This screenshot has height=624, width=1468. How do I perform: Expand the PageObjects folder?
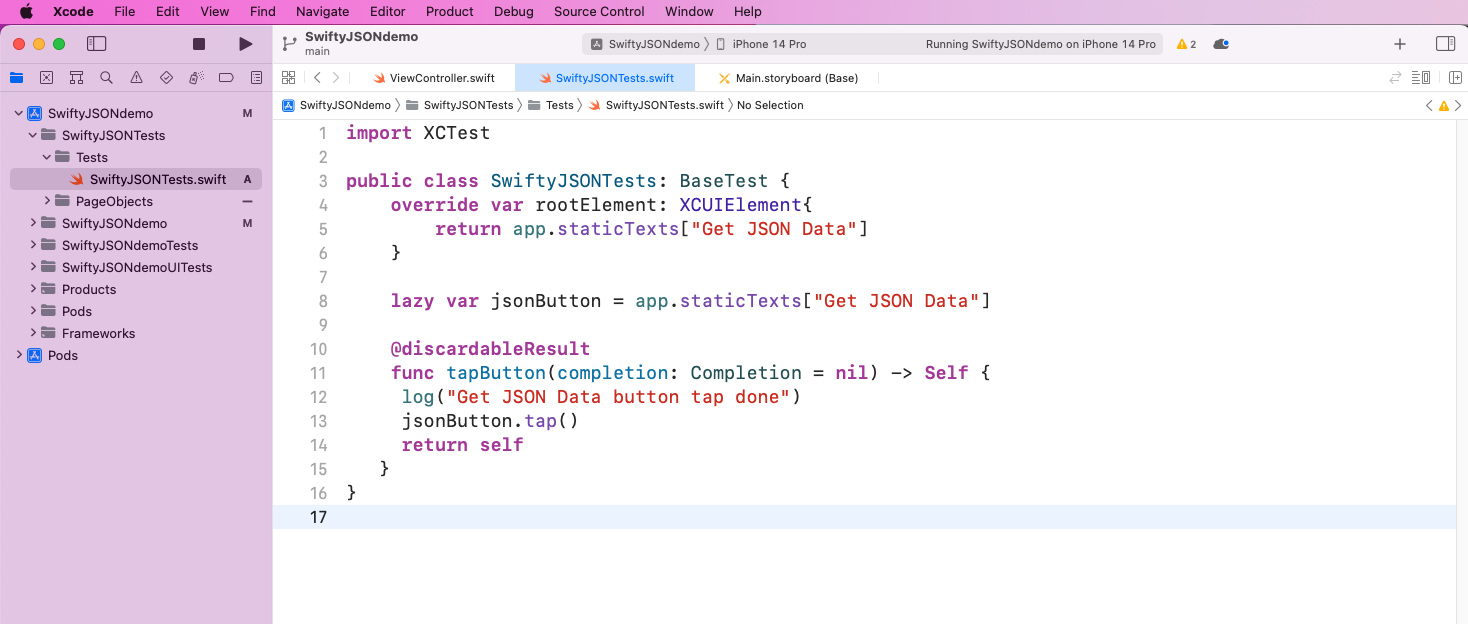(x=47, y=201)
